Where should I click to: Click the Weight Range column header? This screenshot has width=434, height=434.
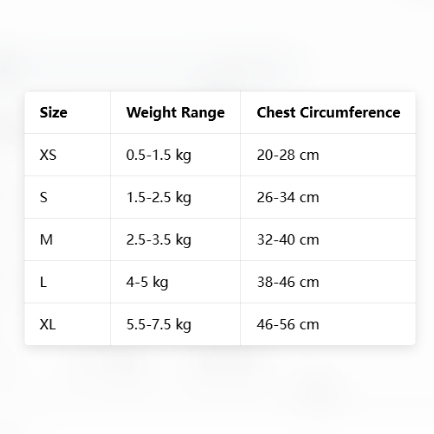pyautogui.click(x=175, y=112)
